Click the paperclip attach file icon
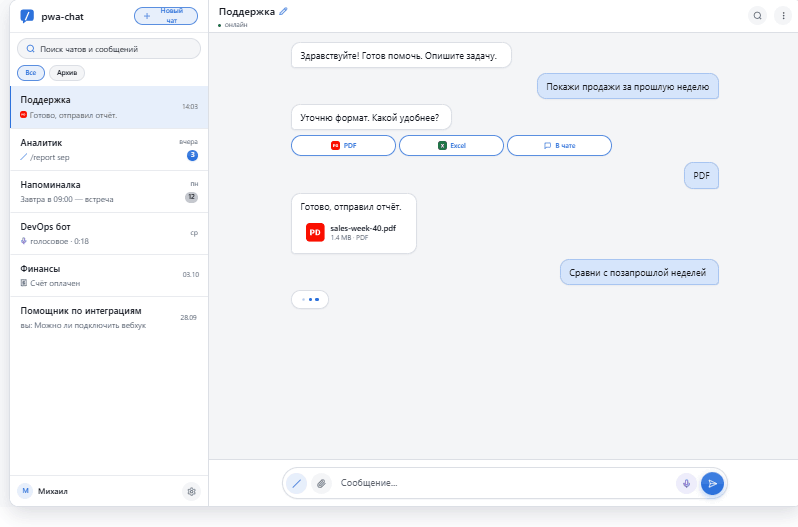This screenshot has width=798, height=527. pyautogui.click(x=321, y=483)
